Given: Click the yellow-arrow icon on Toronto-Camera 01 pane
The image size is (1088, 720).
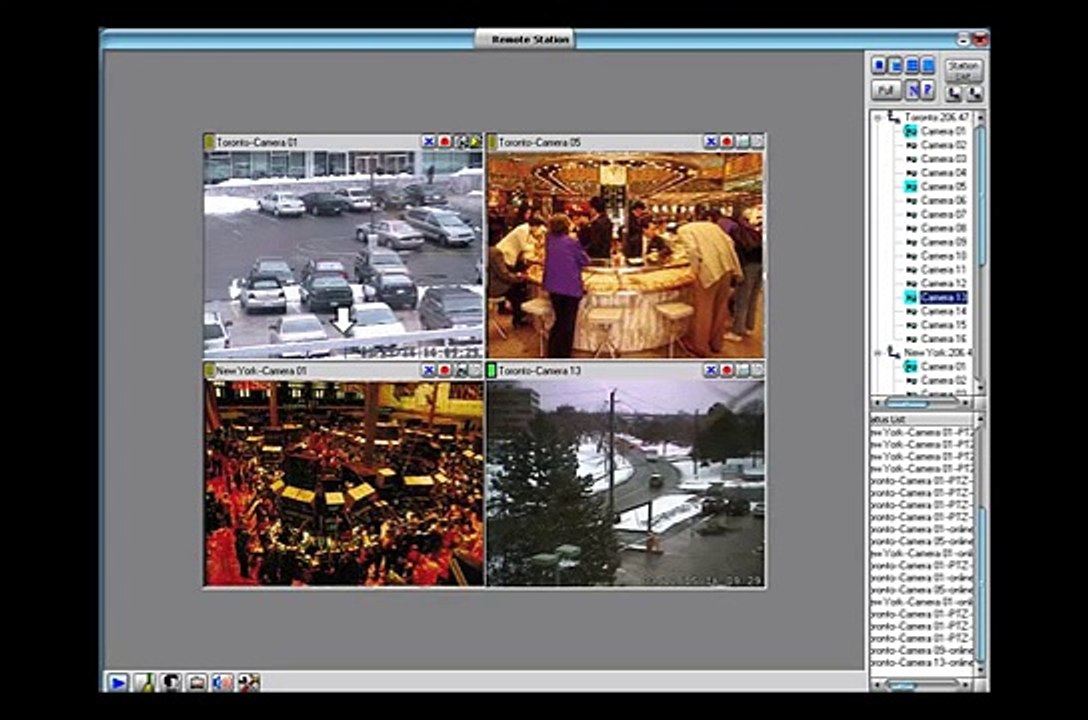Looking at the screenshot, I should tap(475, 142).
